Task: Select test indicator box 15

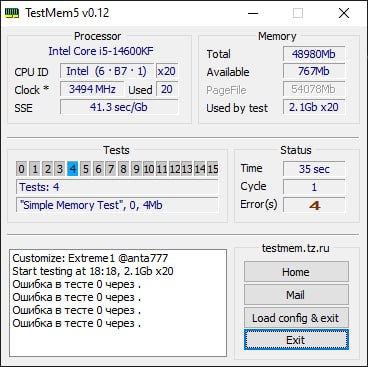Action: pyautogui.click(x=212, y=169)
